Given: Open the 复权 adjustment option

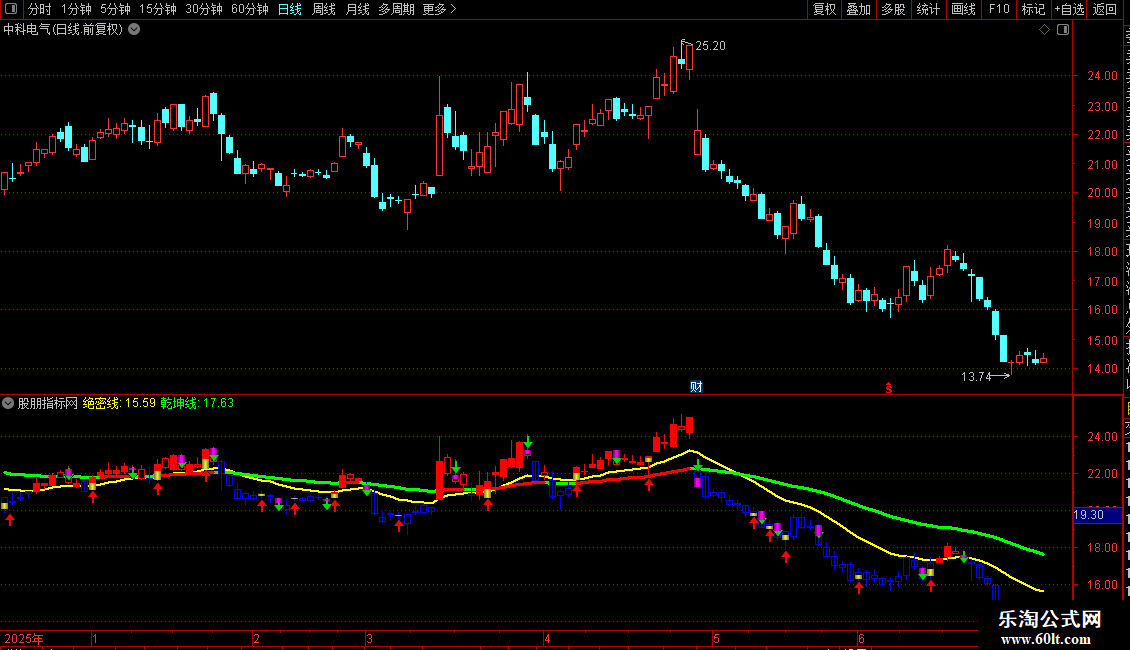Looking at the screenshot, I should pos(824,9).
